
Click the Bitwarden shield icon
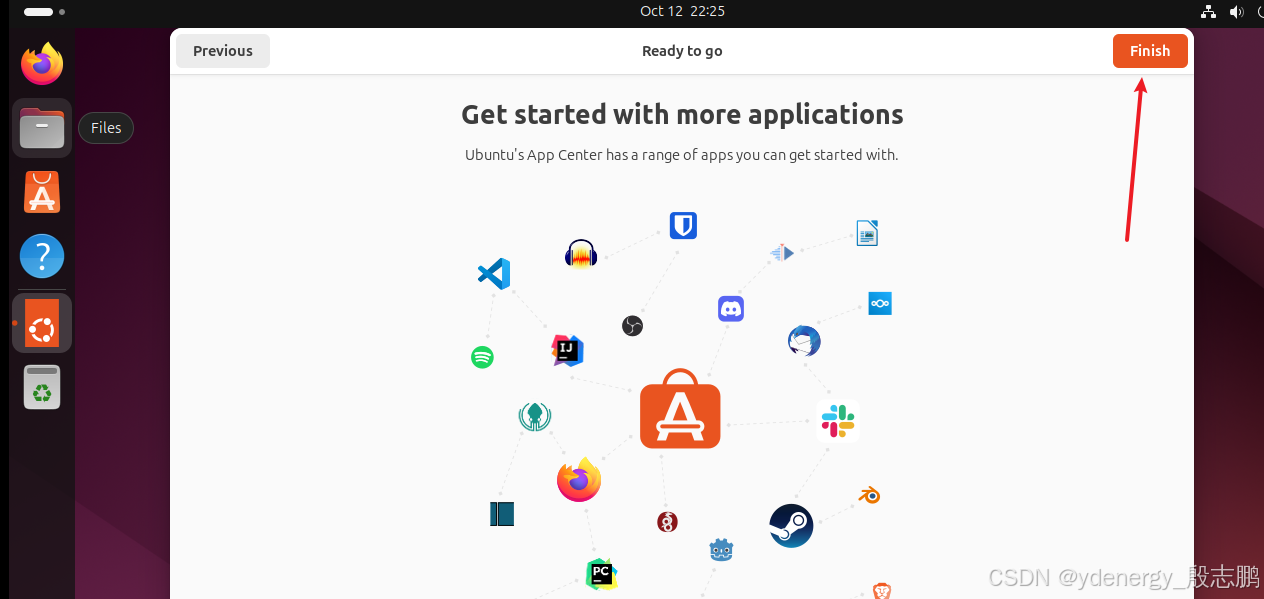coord(683,226)
